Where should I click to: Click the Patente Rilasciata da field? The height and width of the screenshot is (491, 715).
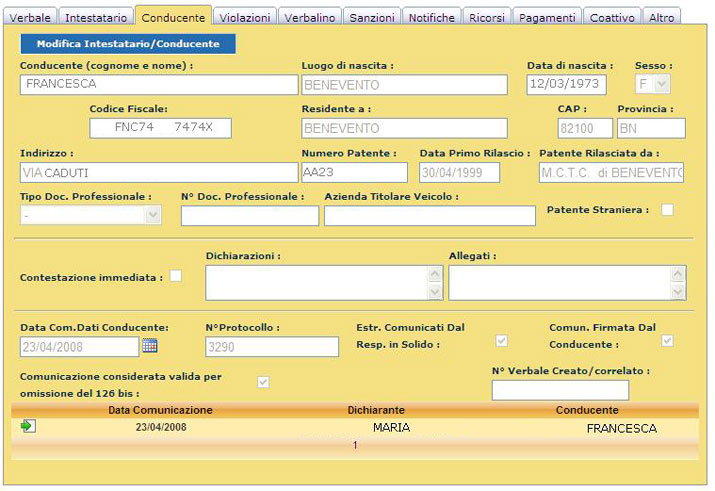[x=611, y=172]
